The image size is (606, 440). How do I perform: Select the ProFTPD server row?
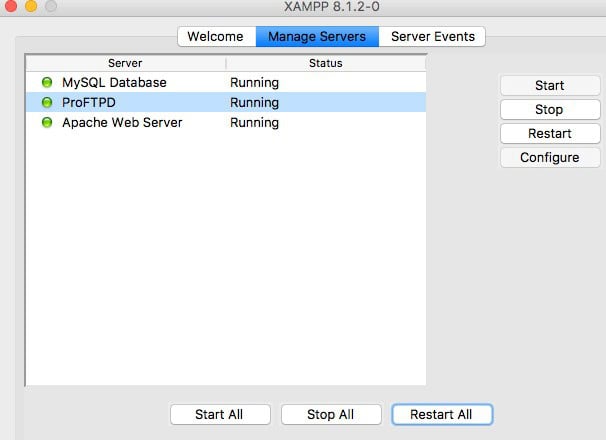tap(226, 102)
